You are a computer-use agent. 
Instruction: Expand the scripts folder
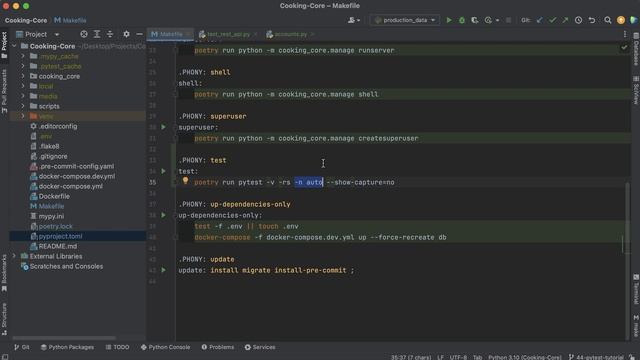[x=23, y=106]
